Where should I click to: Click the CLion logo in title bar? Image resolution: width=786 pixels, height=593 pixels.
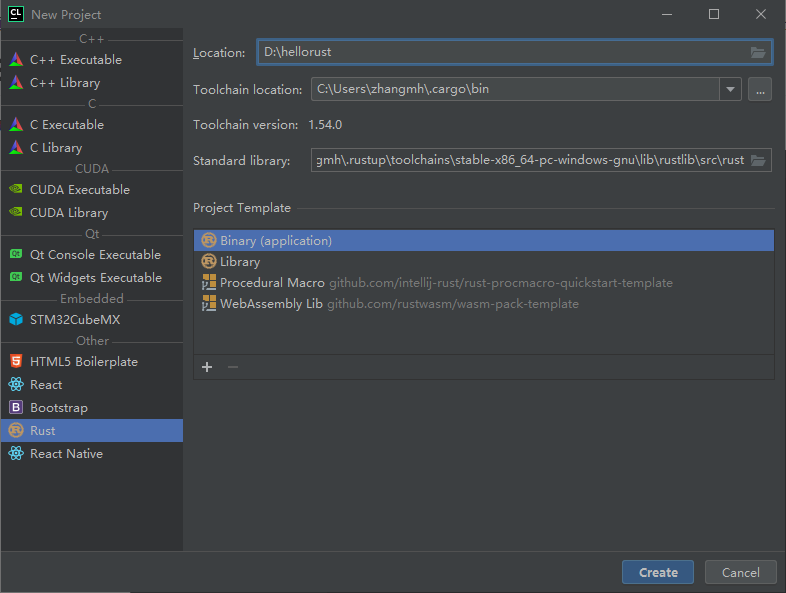[x=16, y=14]
